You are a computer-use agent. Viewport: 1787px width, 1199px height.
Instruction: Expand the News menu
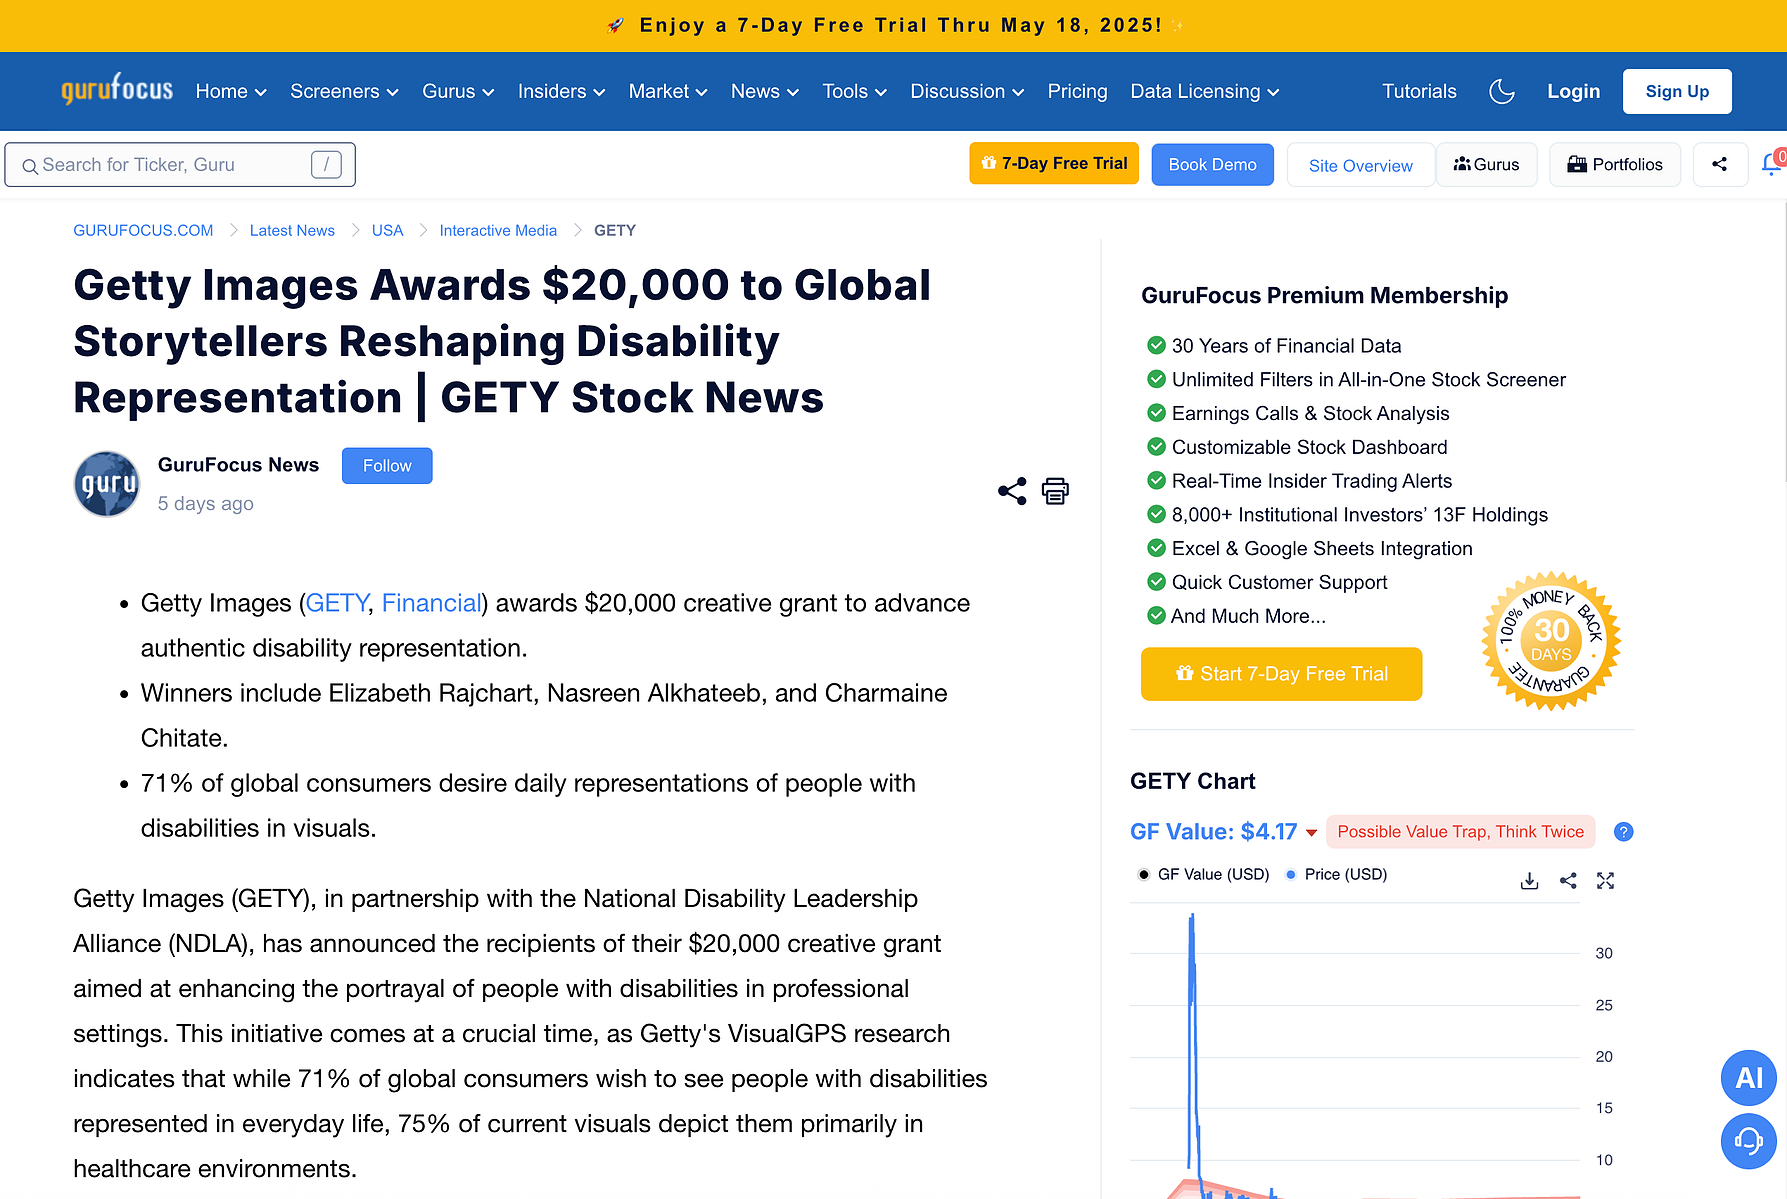pos(764,91)
